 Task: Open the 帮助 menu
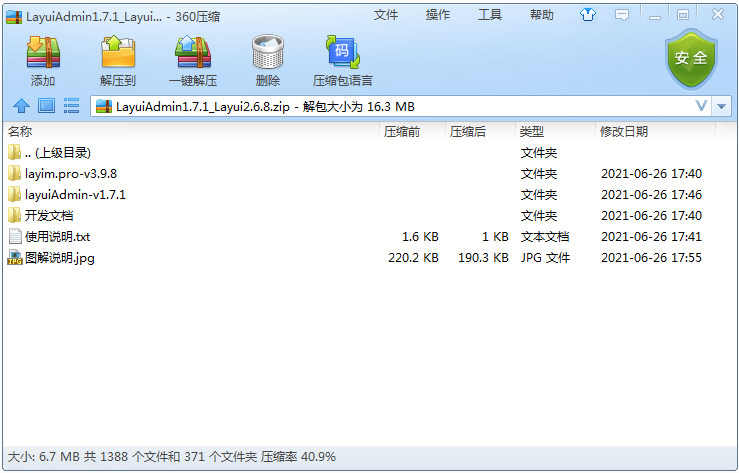click(542, 15)
